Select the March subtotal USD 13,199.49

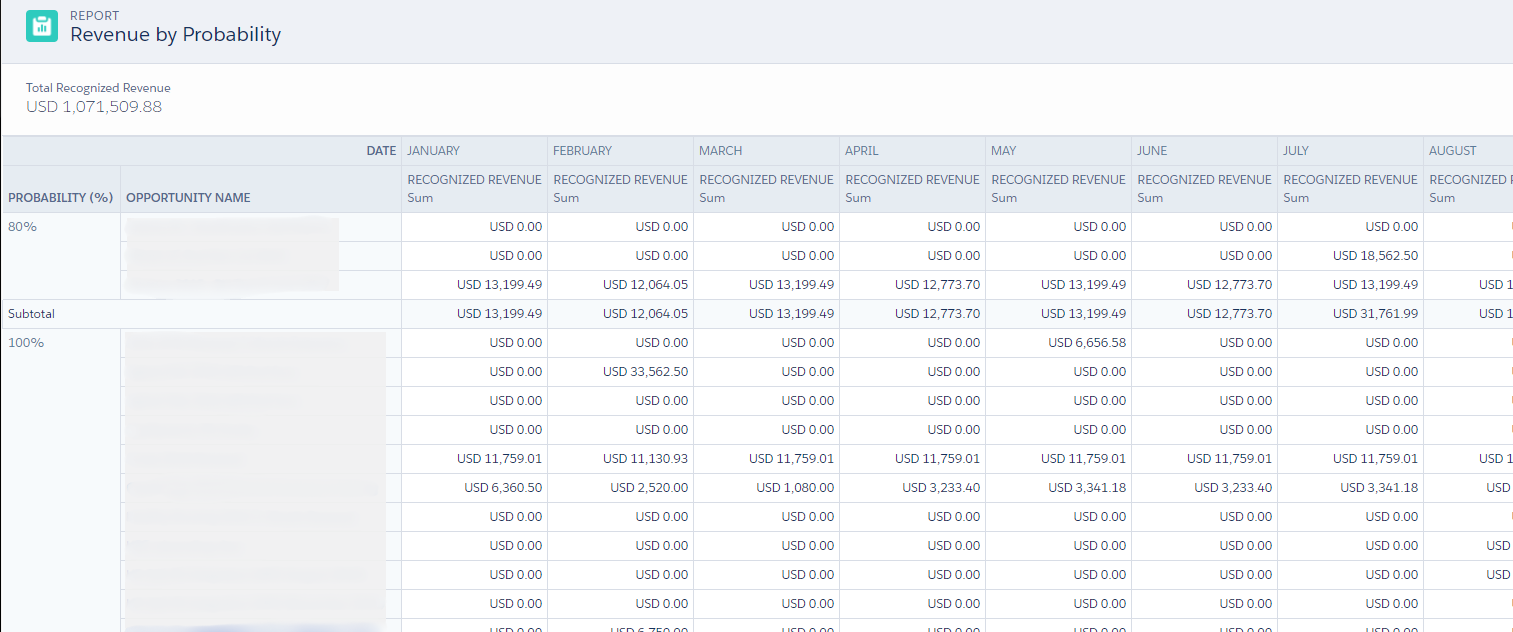(x=791, y=314)
